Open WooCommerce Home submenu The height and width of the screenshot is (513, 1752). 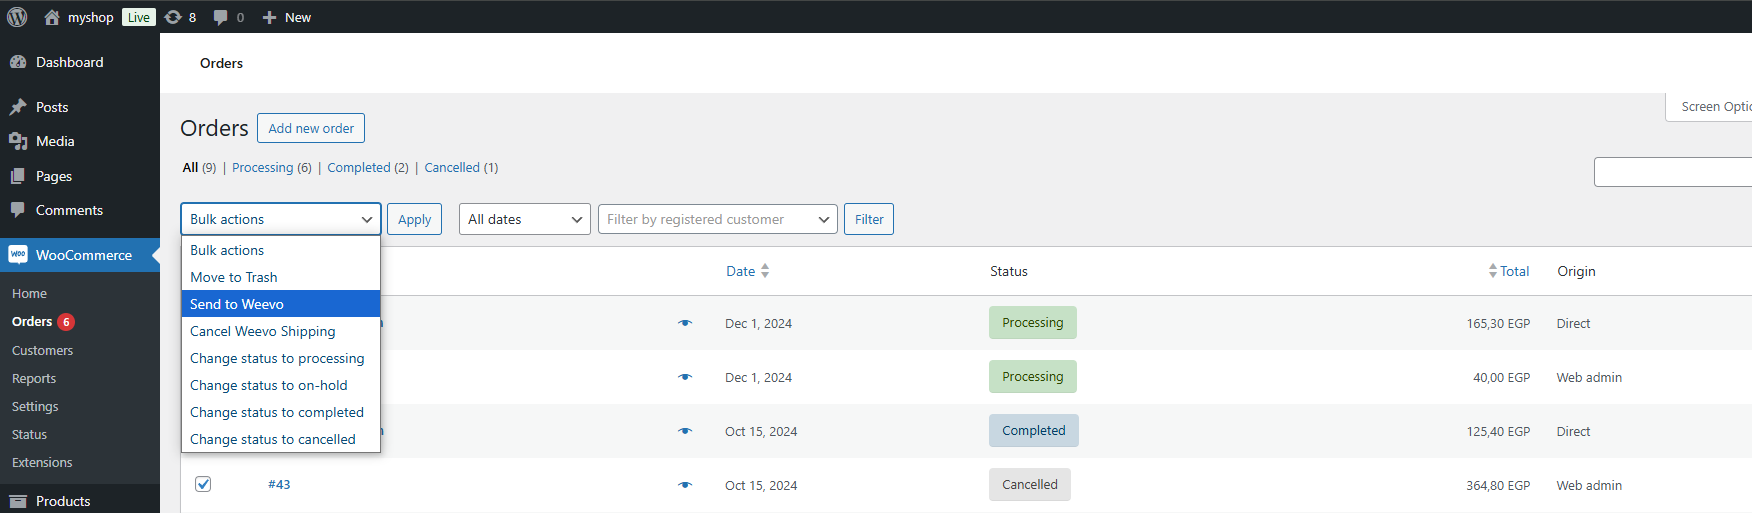[x=30, y=294]
